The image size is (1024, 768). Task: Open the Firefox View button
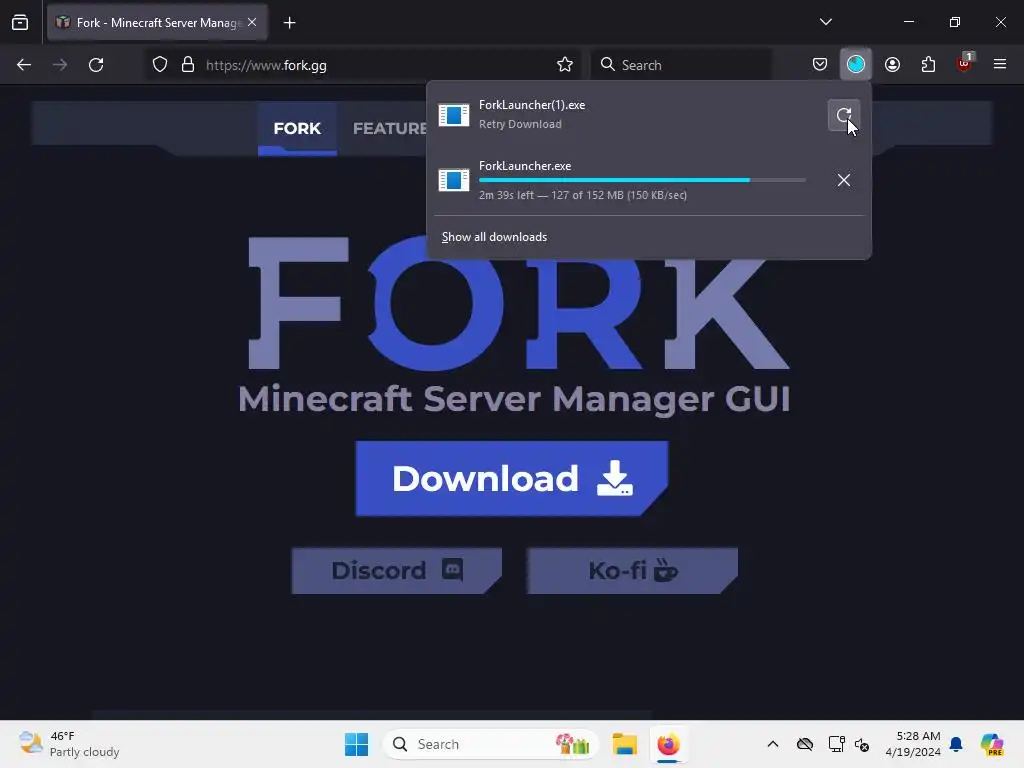tap(20, 23)
